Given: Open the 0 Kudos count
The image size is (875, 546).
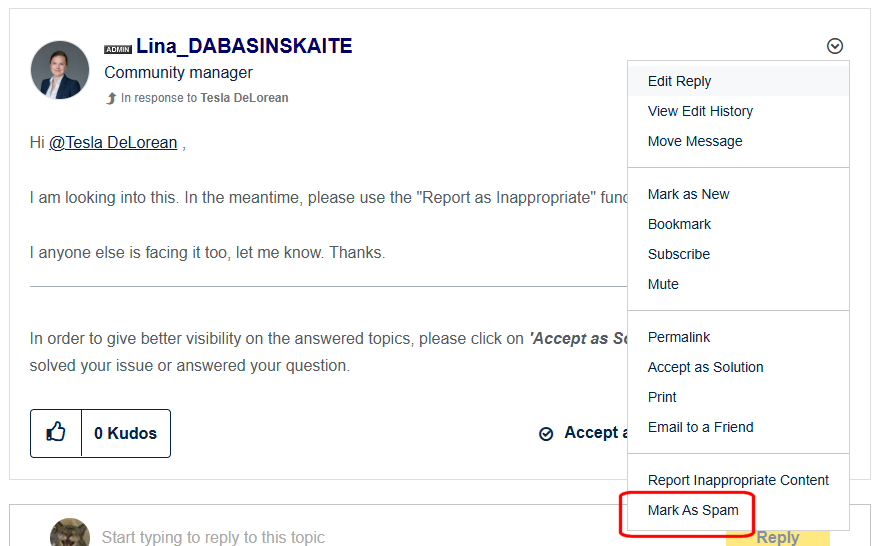Looking at the screenshot, I should [125, 433].
